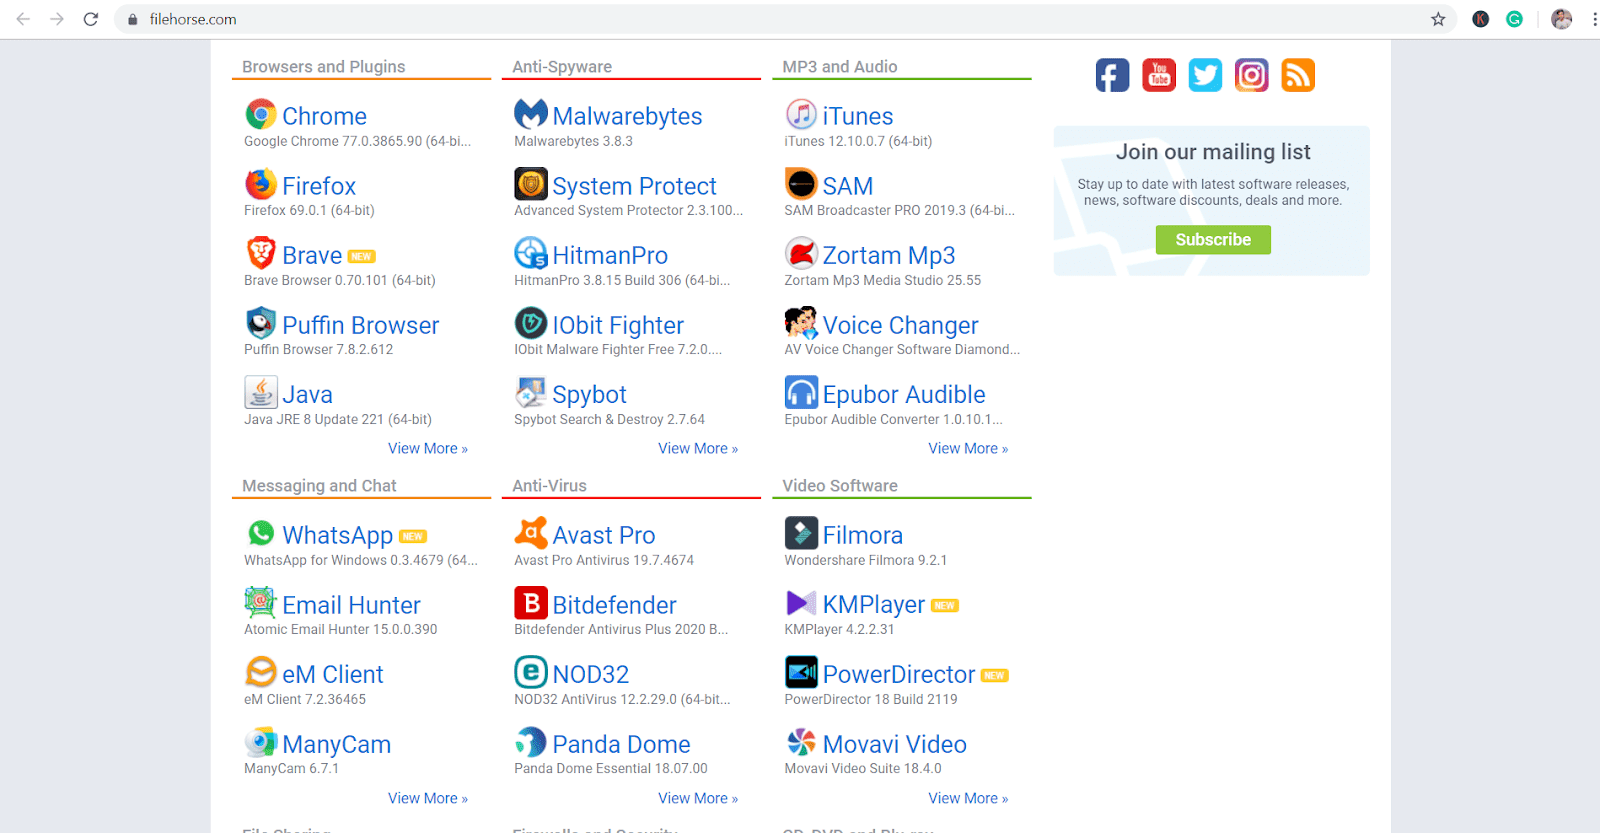Screen dimensions: 1600x833
Task: View More under Anti-Spyware
Action: tap(698, 448)
